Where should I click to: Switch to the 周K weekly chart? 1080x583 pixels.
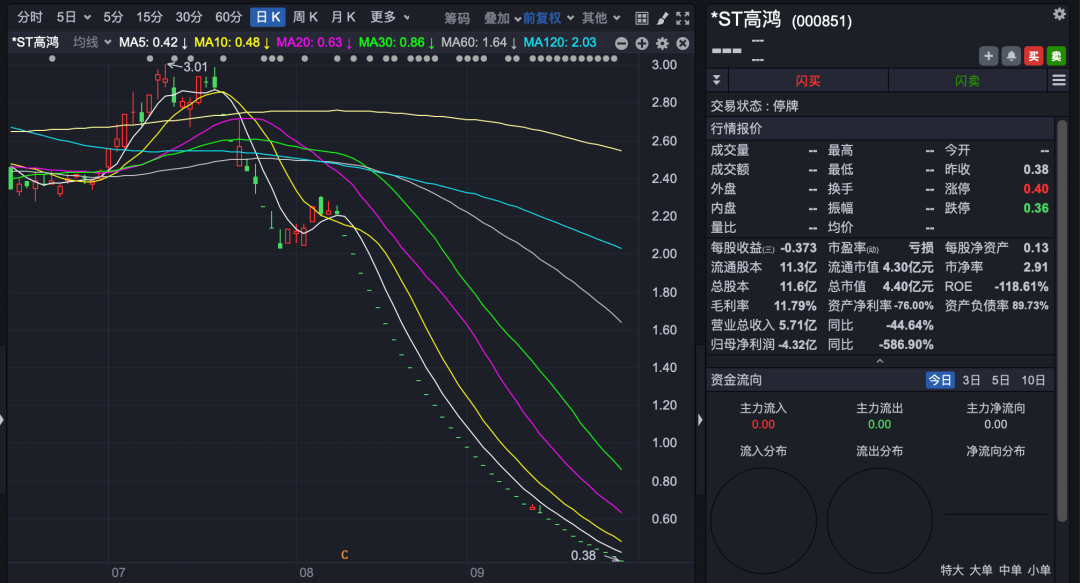click(x=305, y=18)
